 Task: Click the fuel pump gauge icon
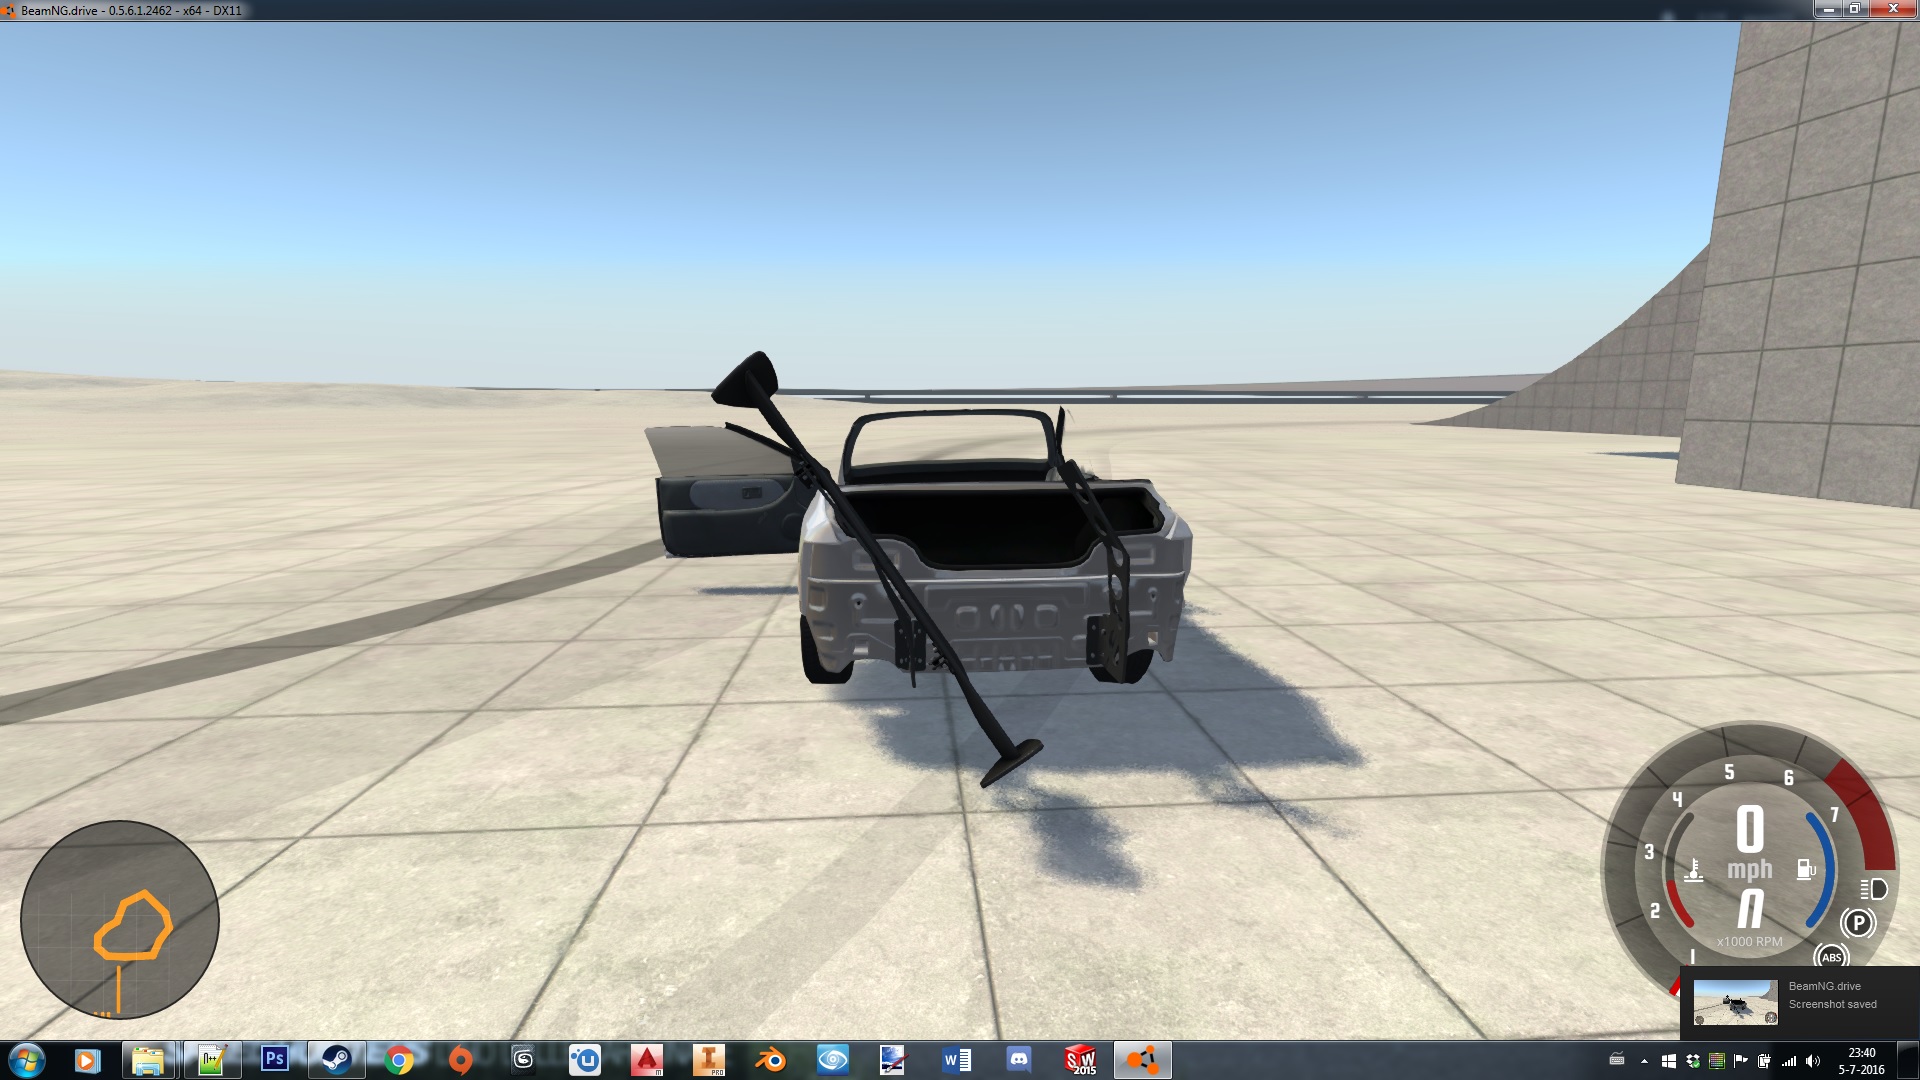pyautogui.click(x=1806, y=869)
